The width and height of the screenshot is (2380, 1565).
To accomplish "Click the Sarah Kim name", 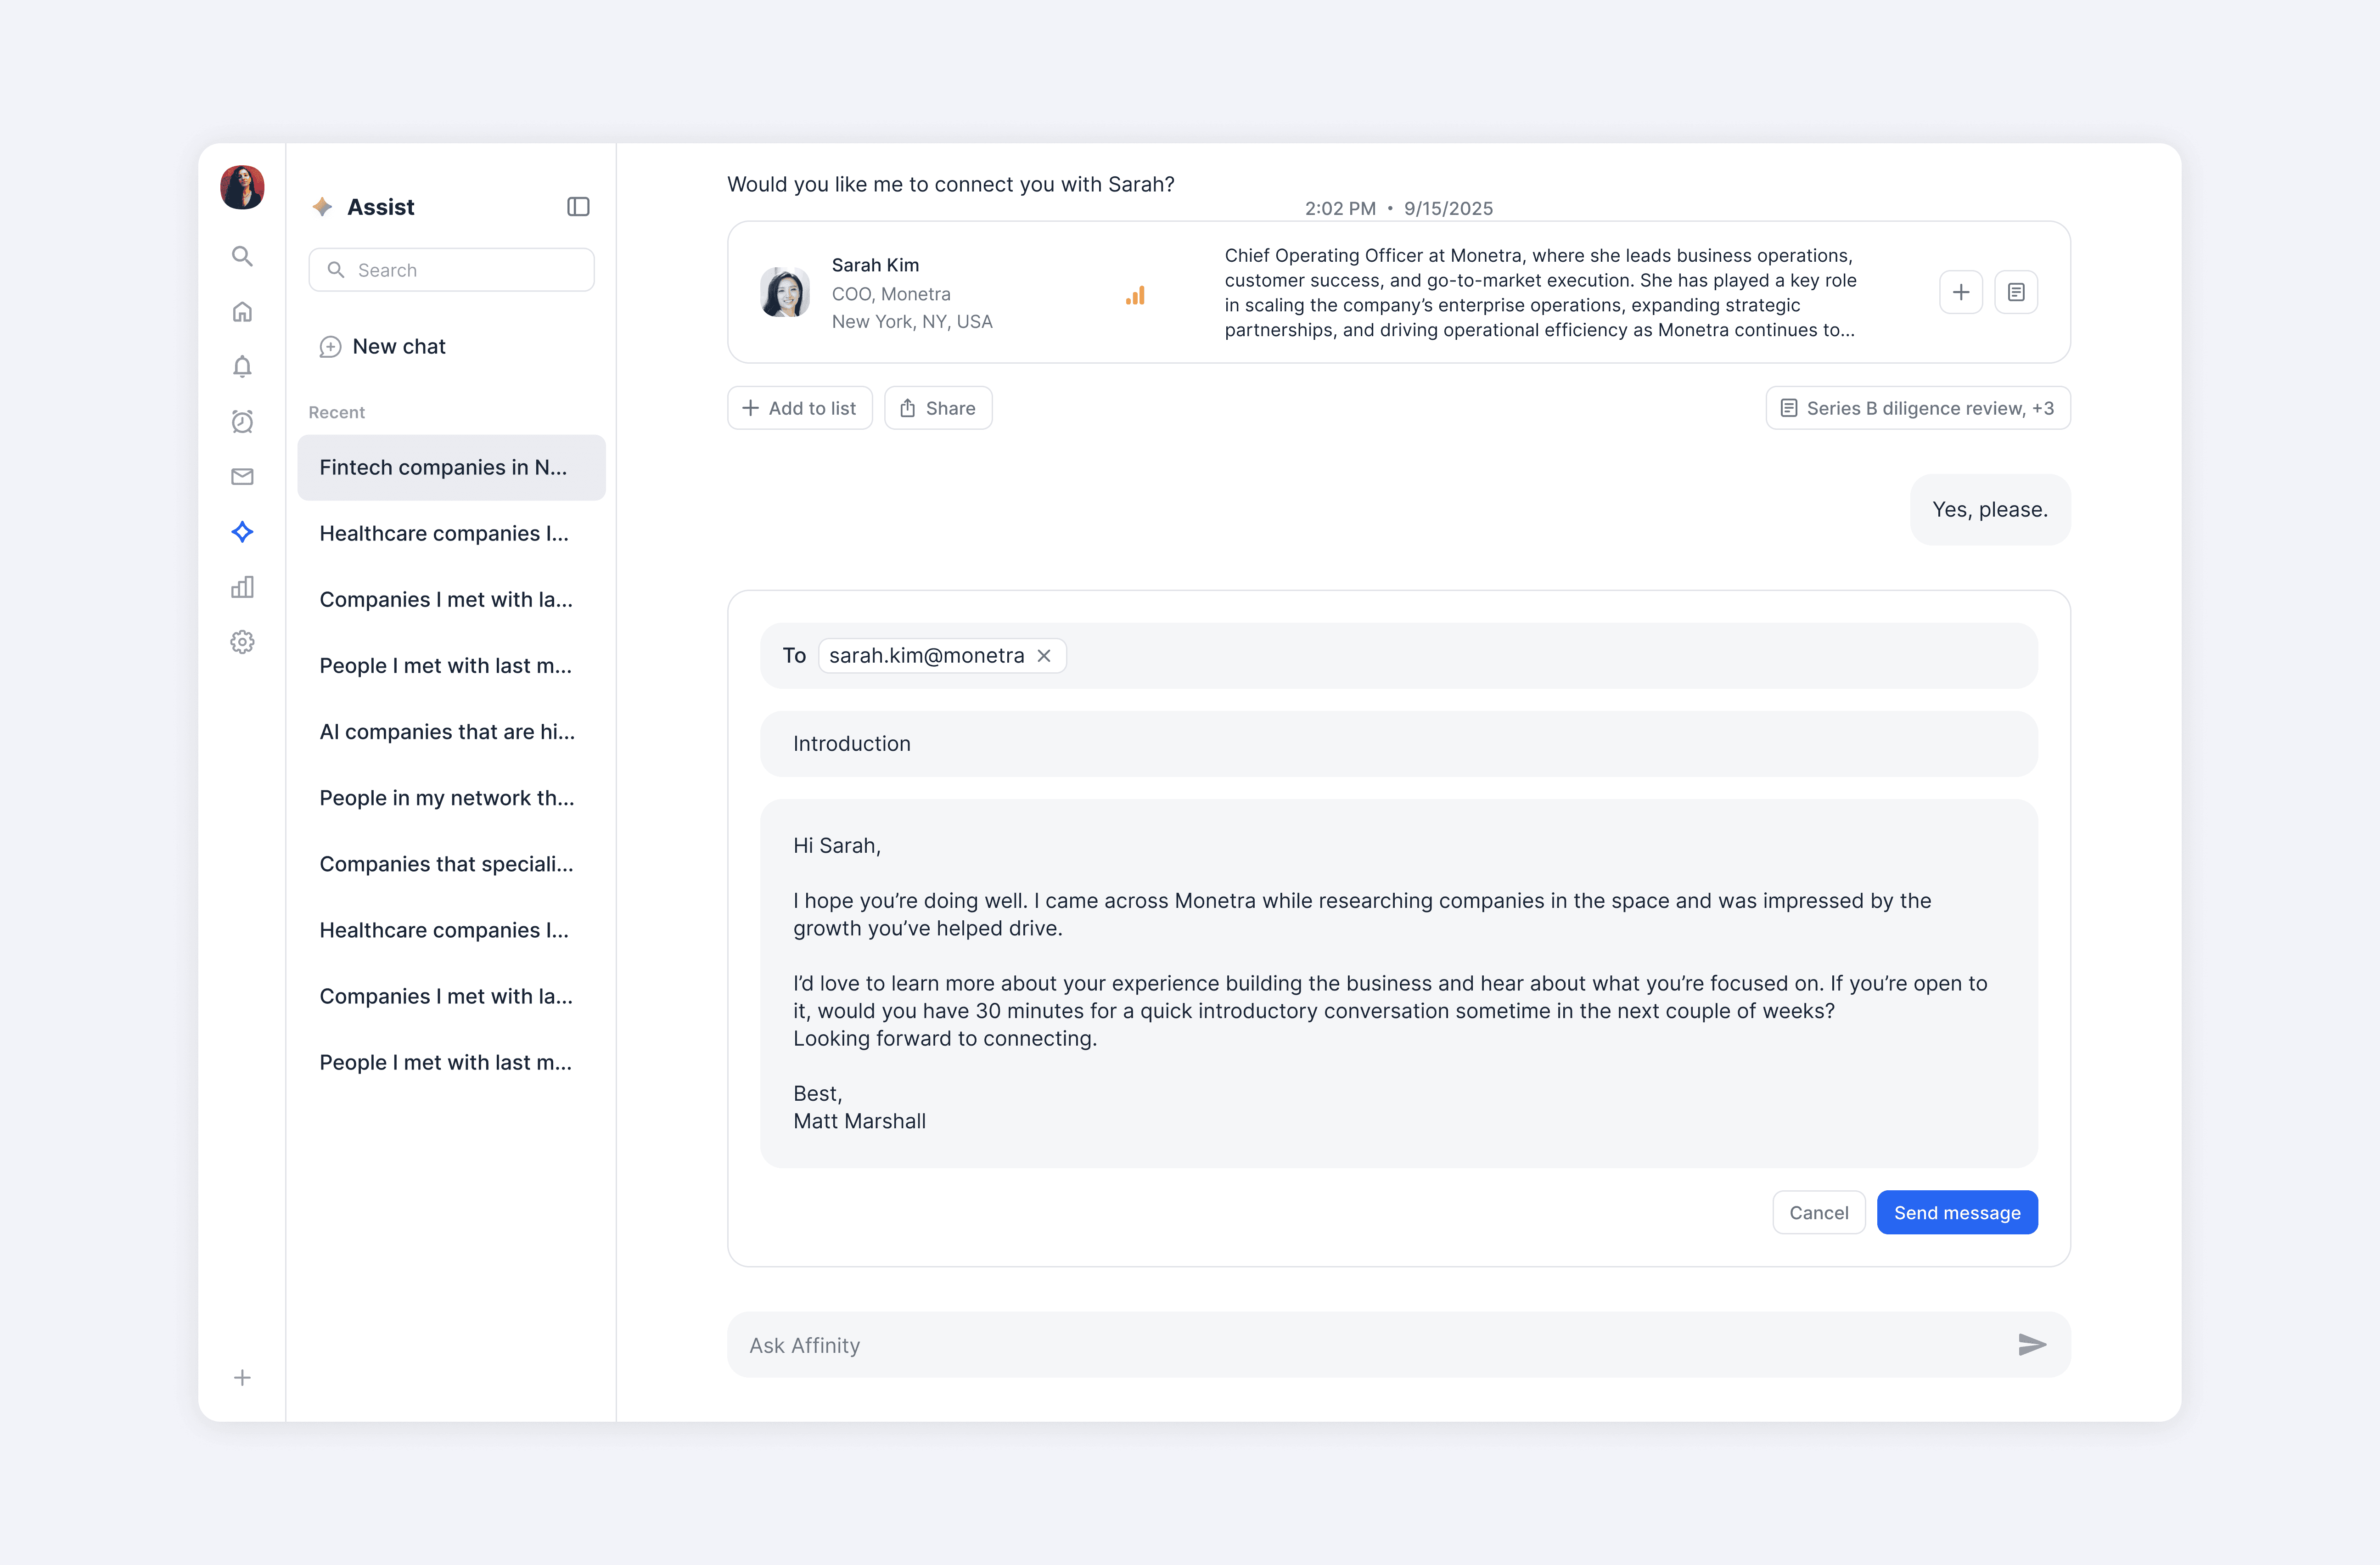I will 875,265.
